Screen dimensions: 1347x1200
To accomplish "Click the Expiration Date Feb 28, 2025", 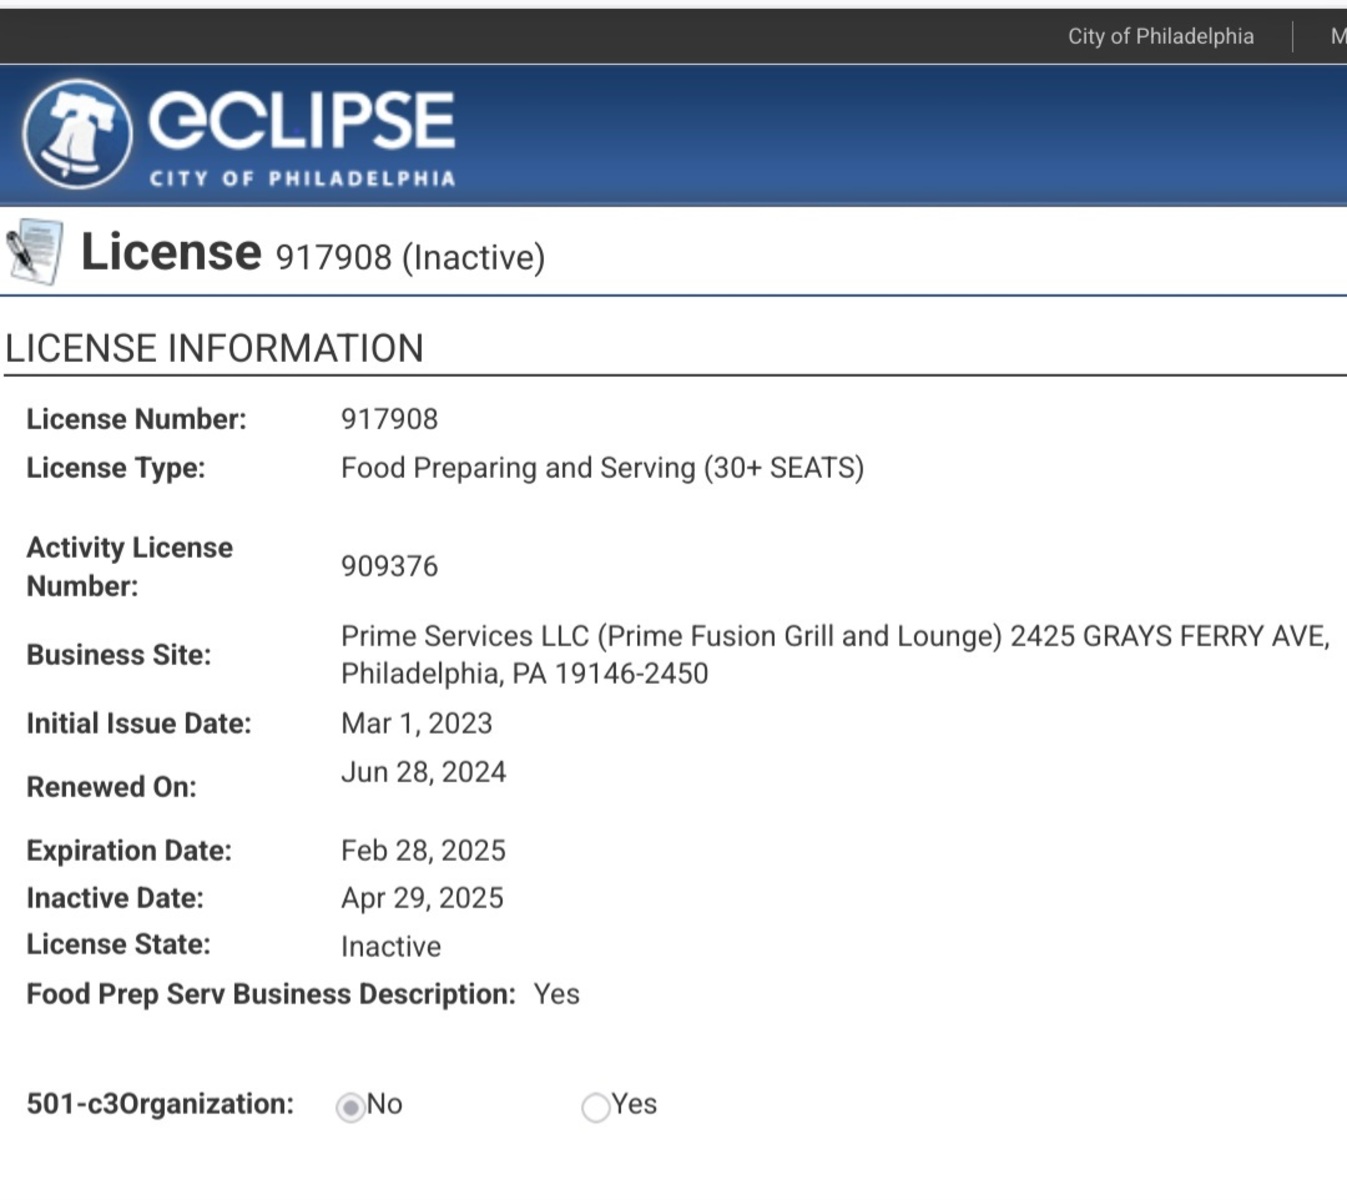I will pos(423,850).
